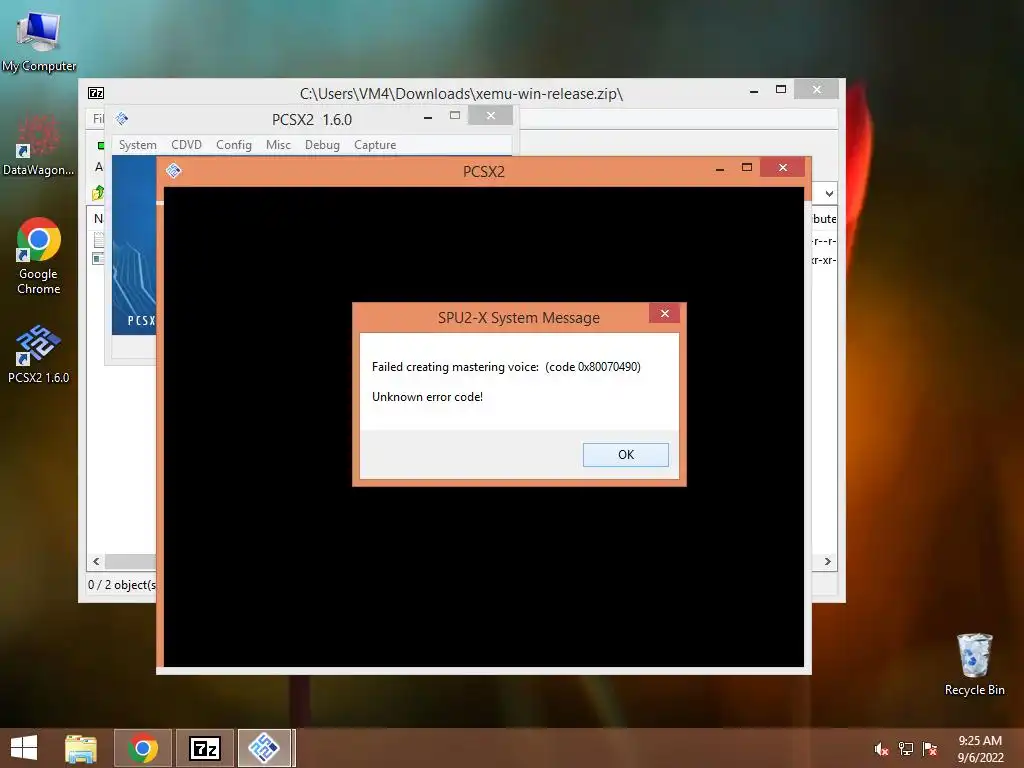This screenshot has height=768, width=1024.
Task: Switch to Chrome in the taskbar
Action: pyautogui.click(x=143, y=748)
